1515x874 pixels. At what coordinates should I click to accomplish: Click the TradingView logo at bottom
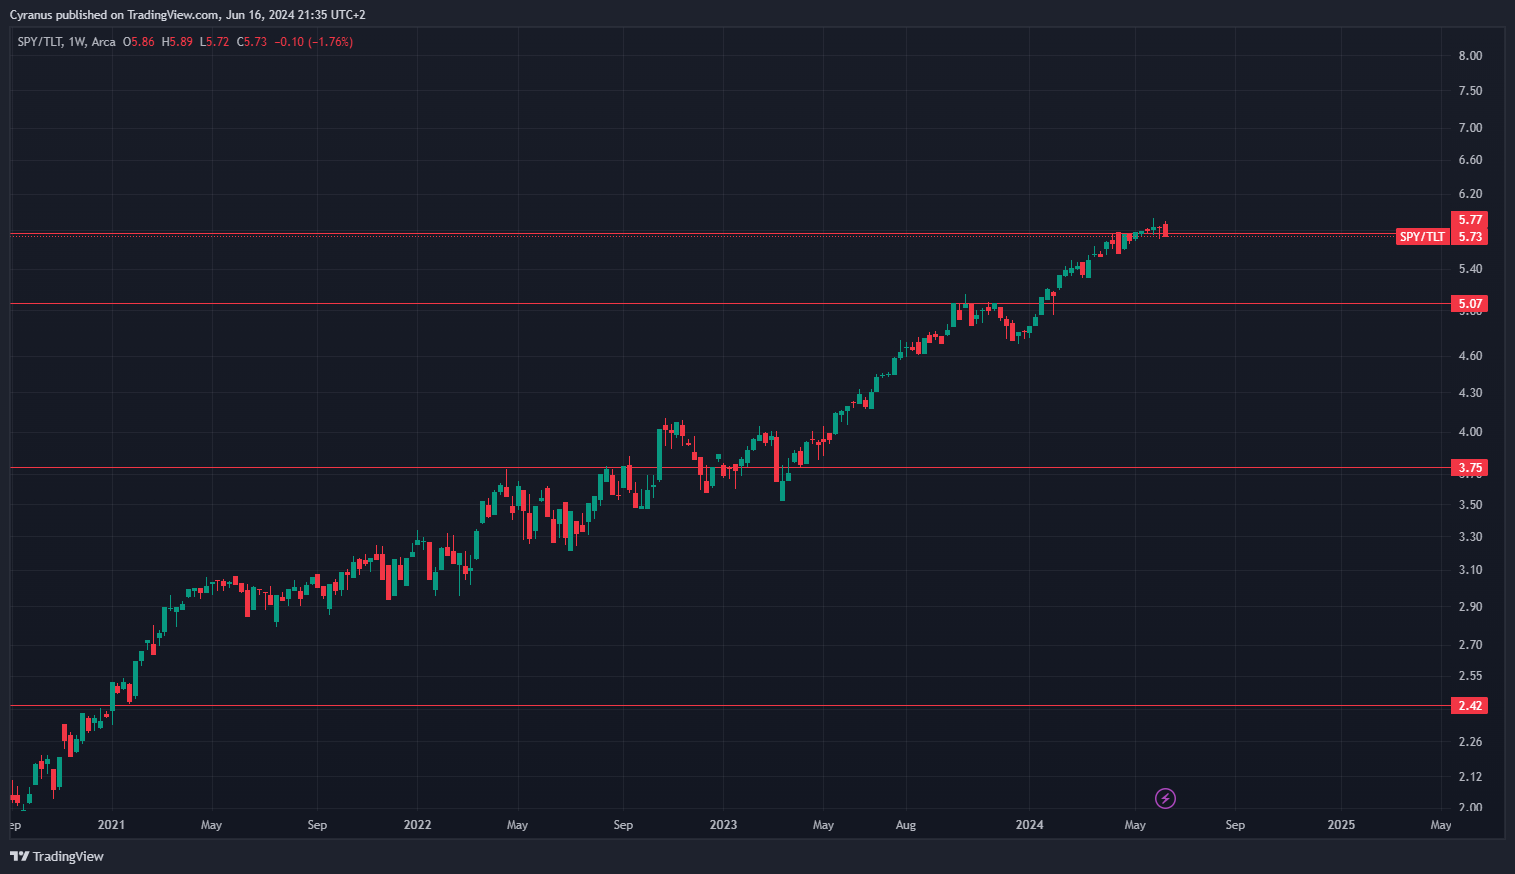pyautogui.click(x=57, y=856)
